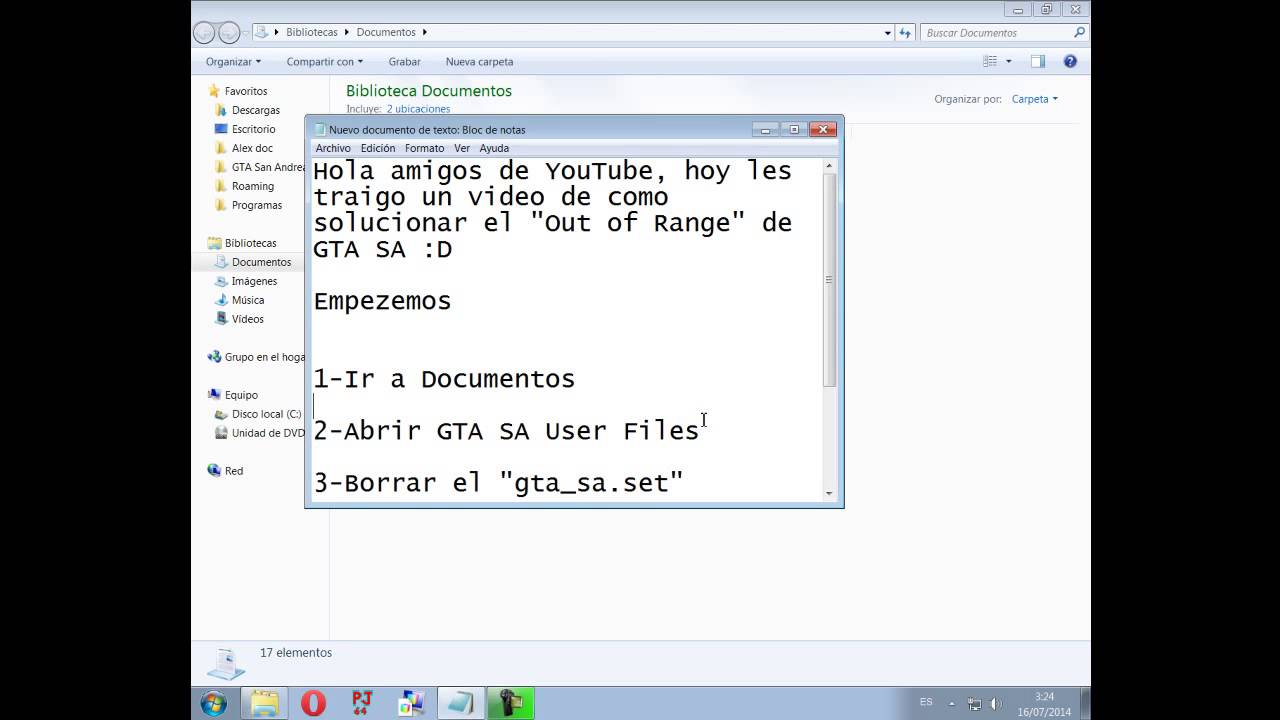Image resolution: width=1280 pixels, height=720 pixels.
Task: Open the Música library
Action: (x=248, y=300)
